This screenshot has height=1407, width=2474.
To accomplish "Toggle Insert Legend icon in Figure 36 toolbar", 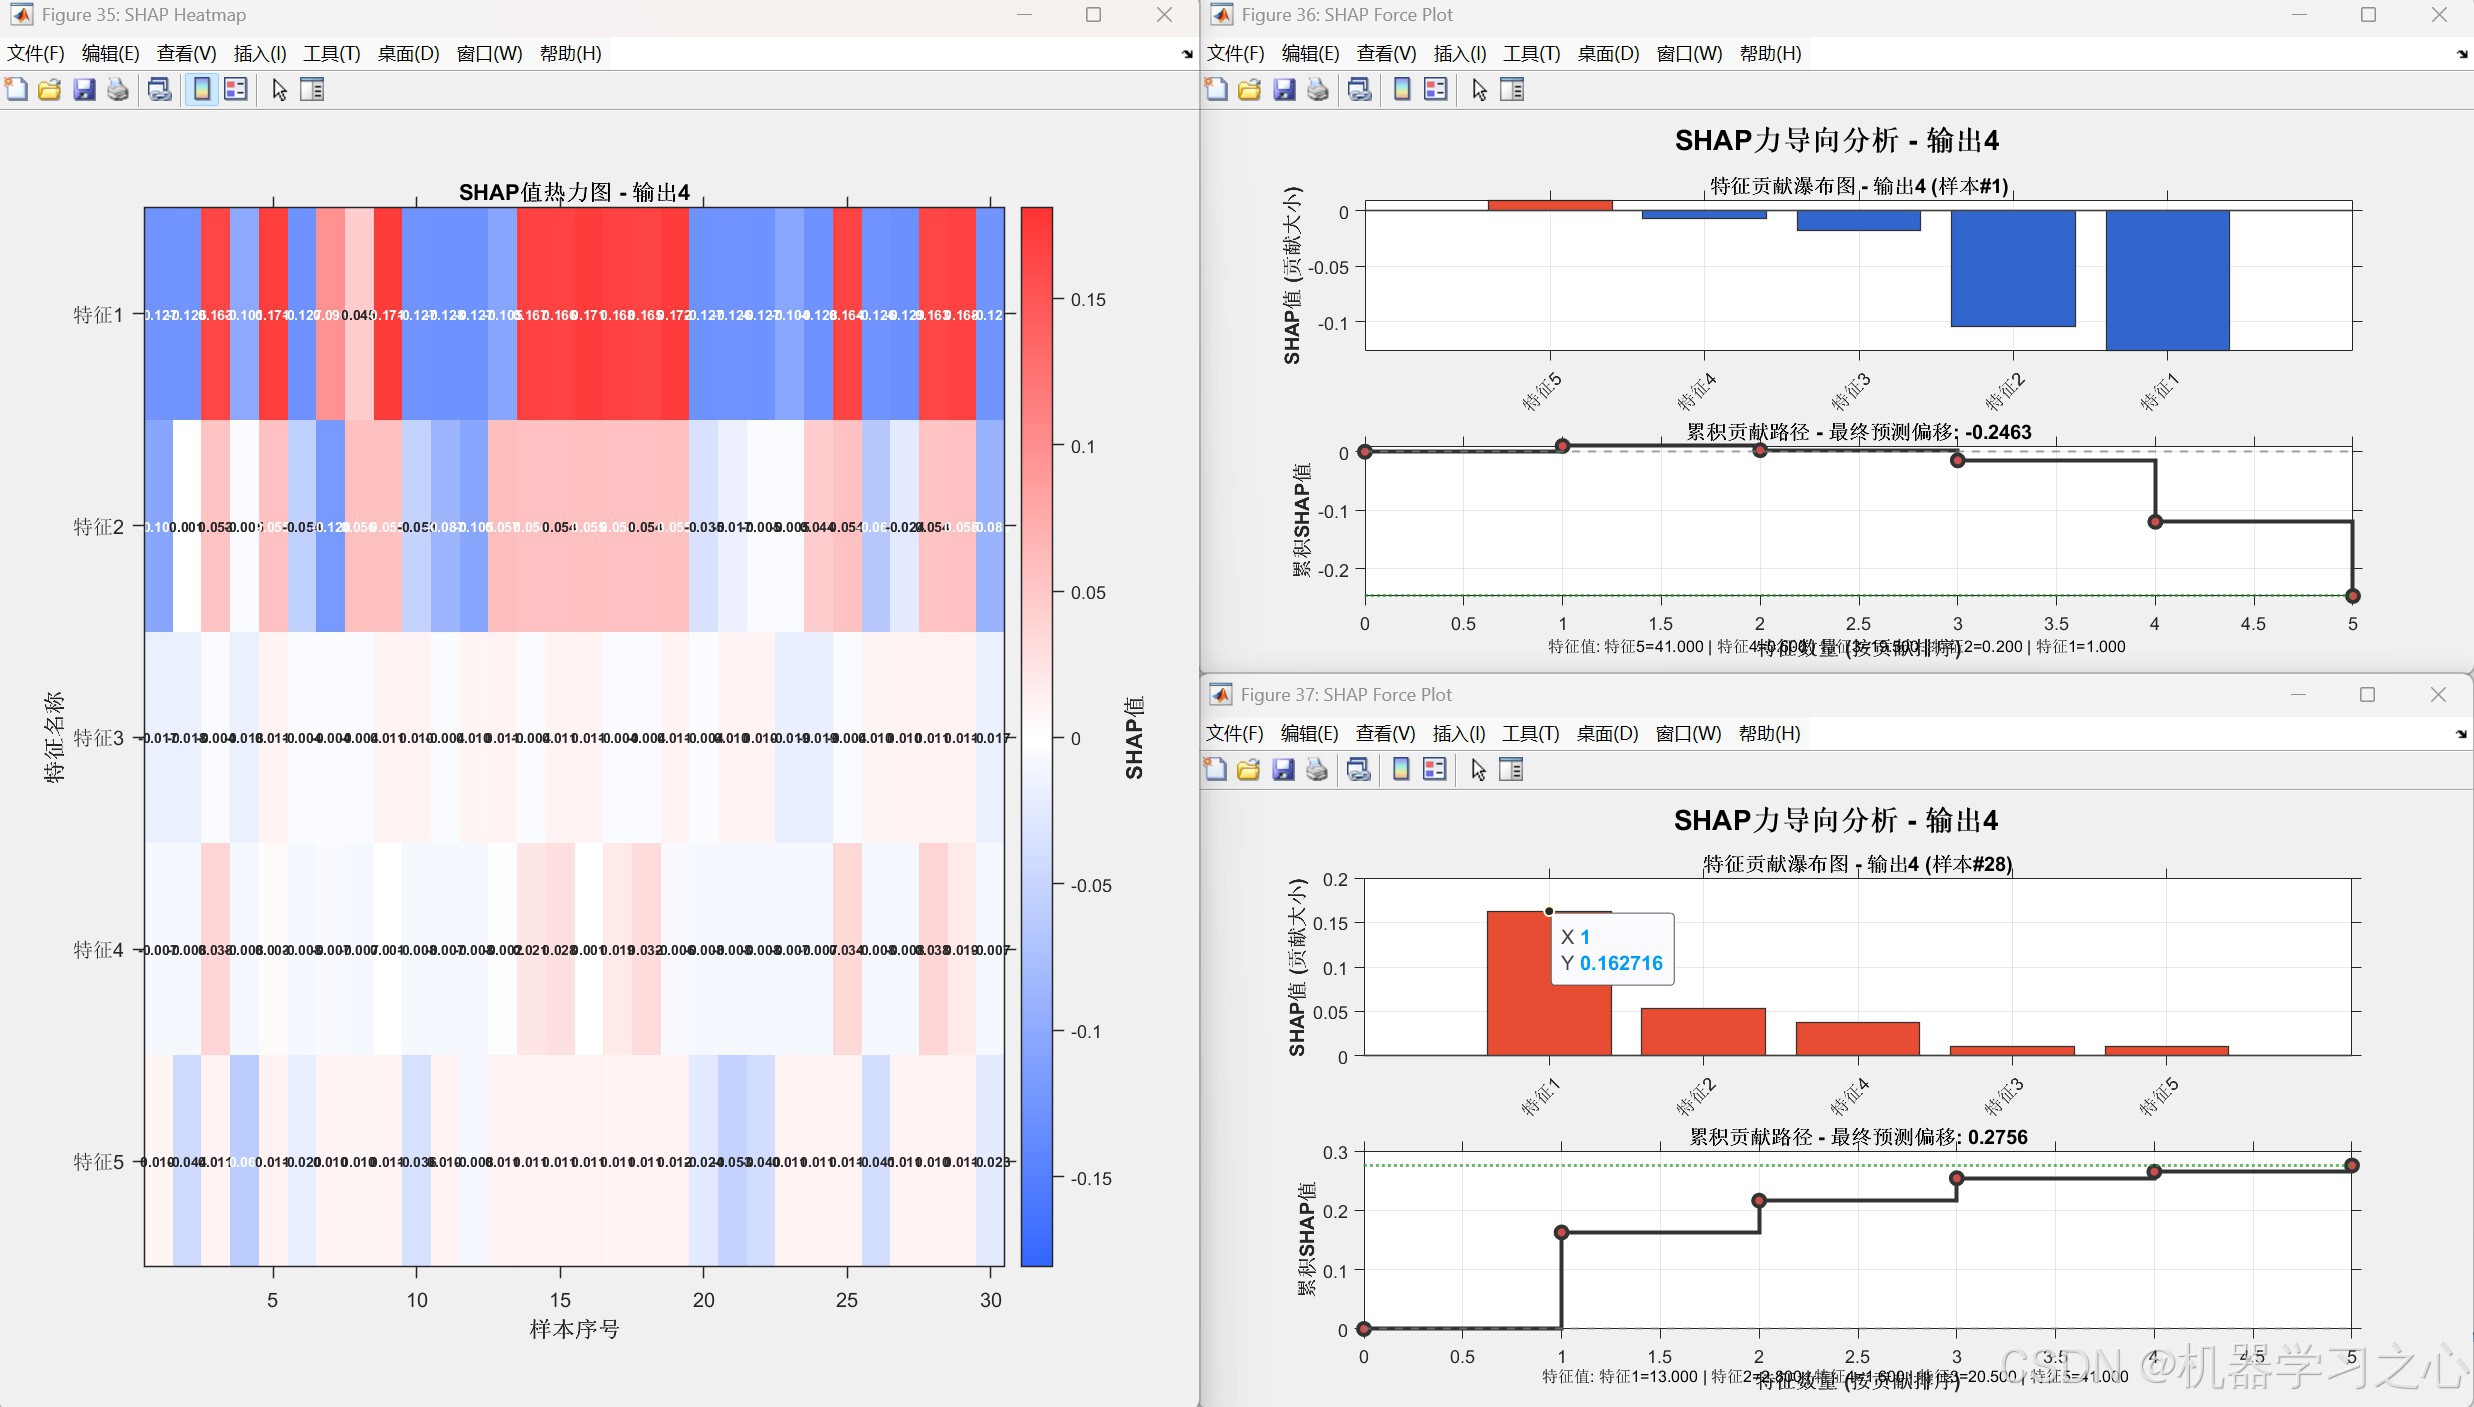I will coord(1436,90).
